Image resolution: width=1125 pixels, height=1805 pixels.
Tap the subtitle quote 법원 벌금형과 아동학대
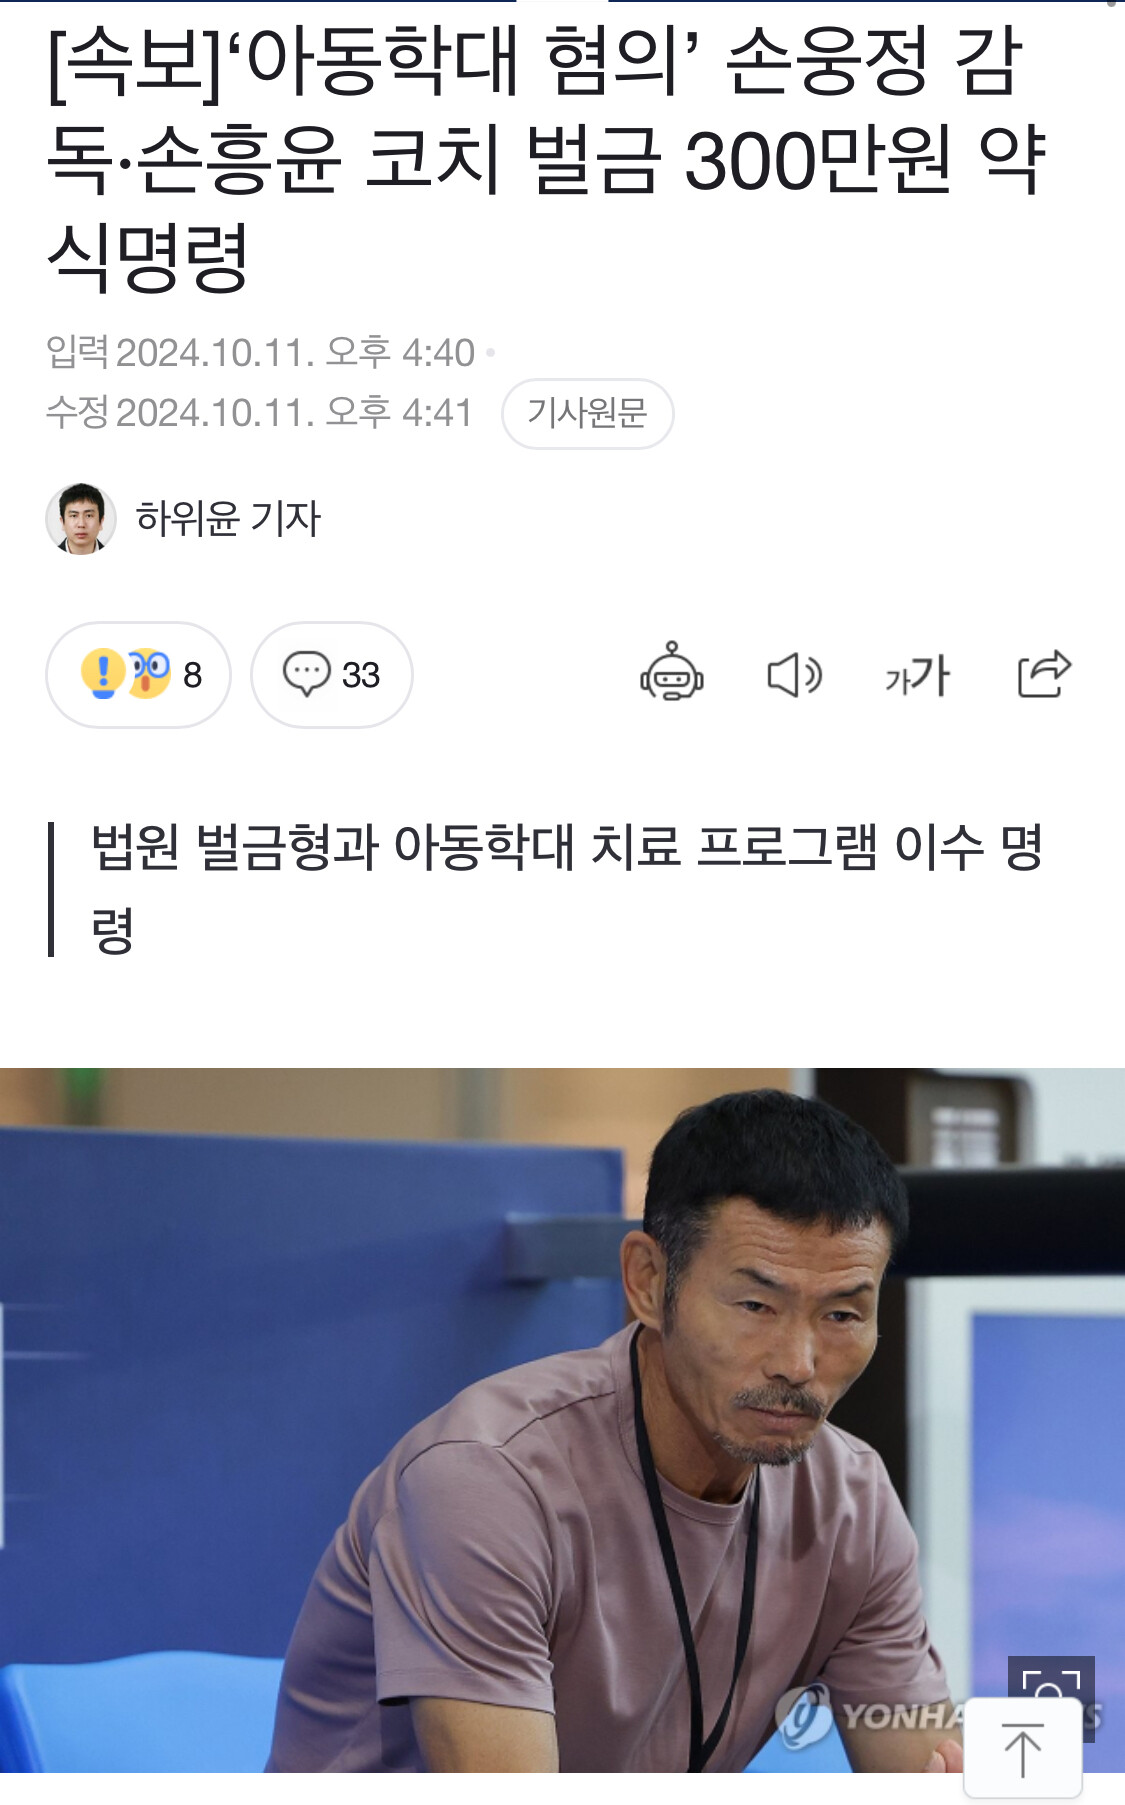coord(567,888)
